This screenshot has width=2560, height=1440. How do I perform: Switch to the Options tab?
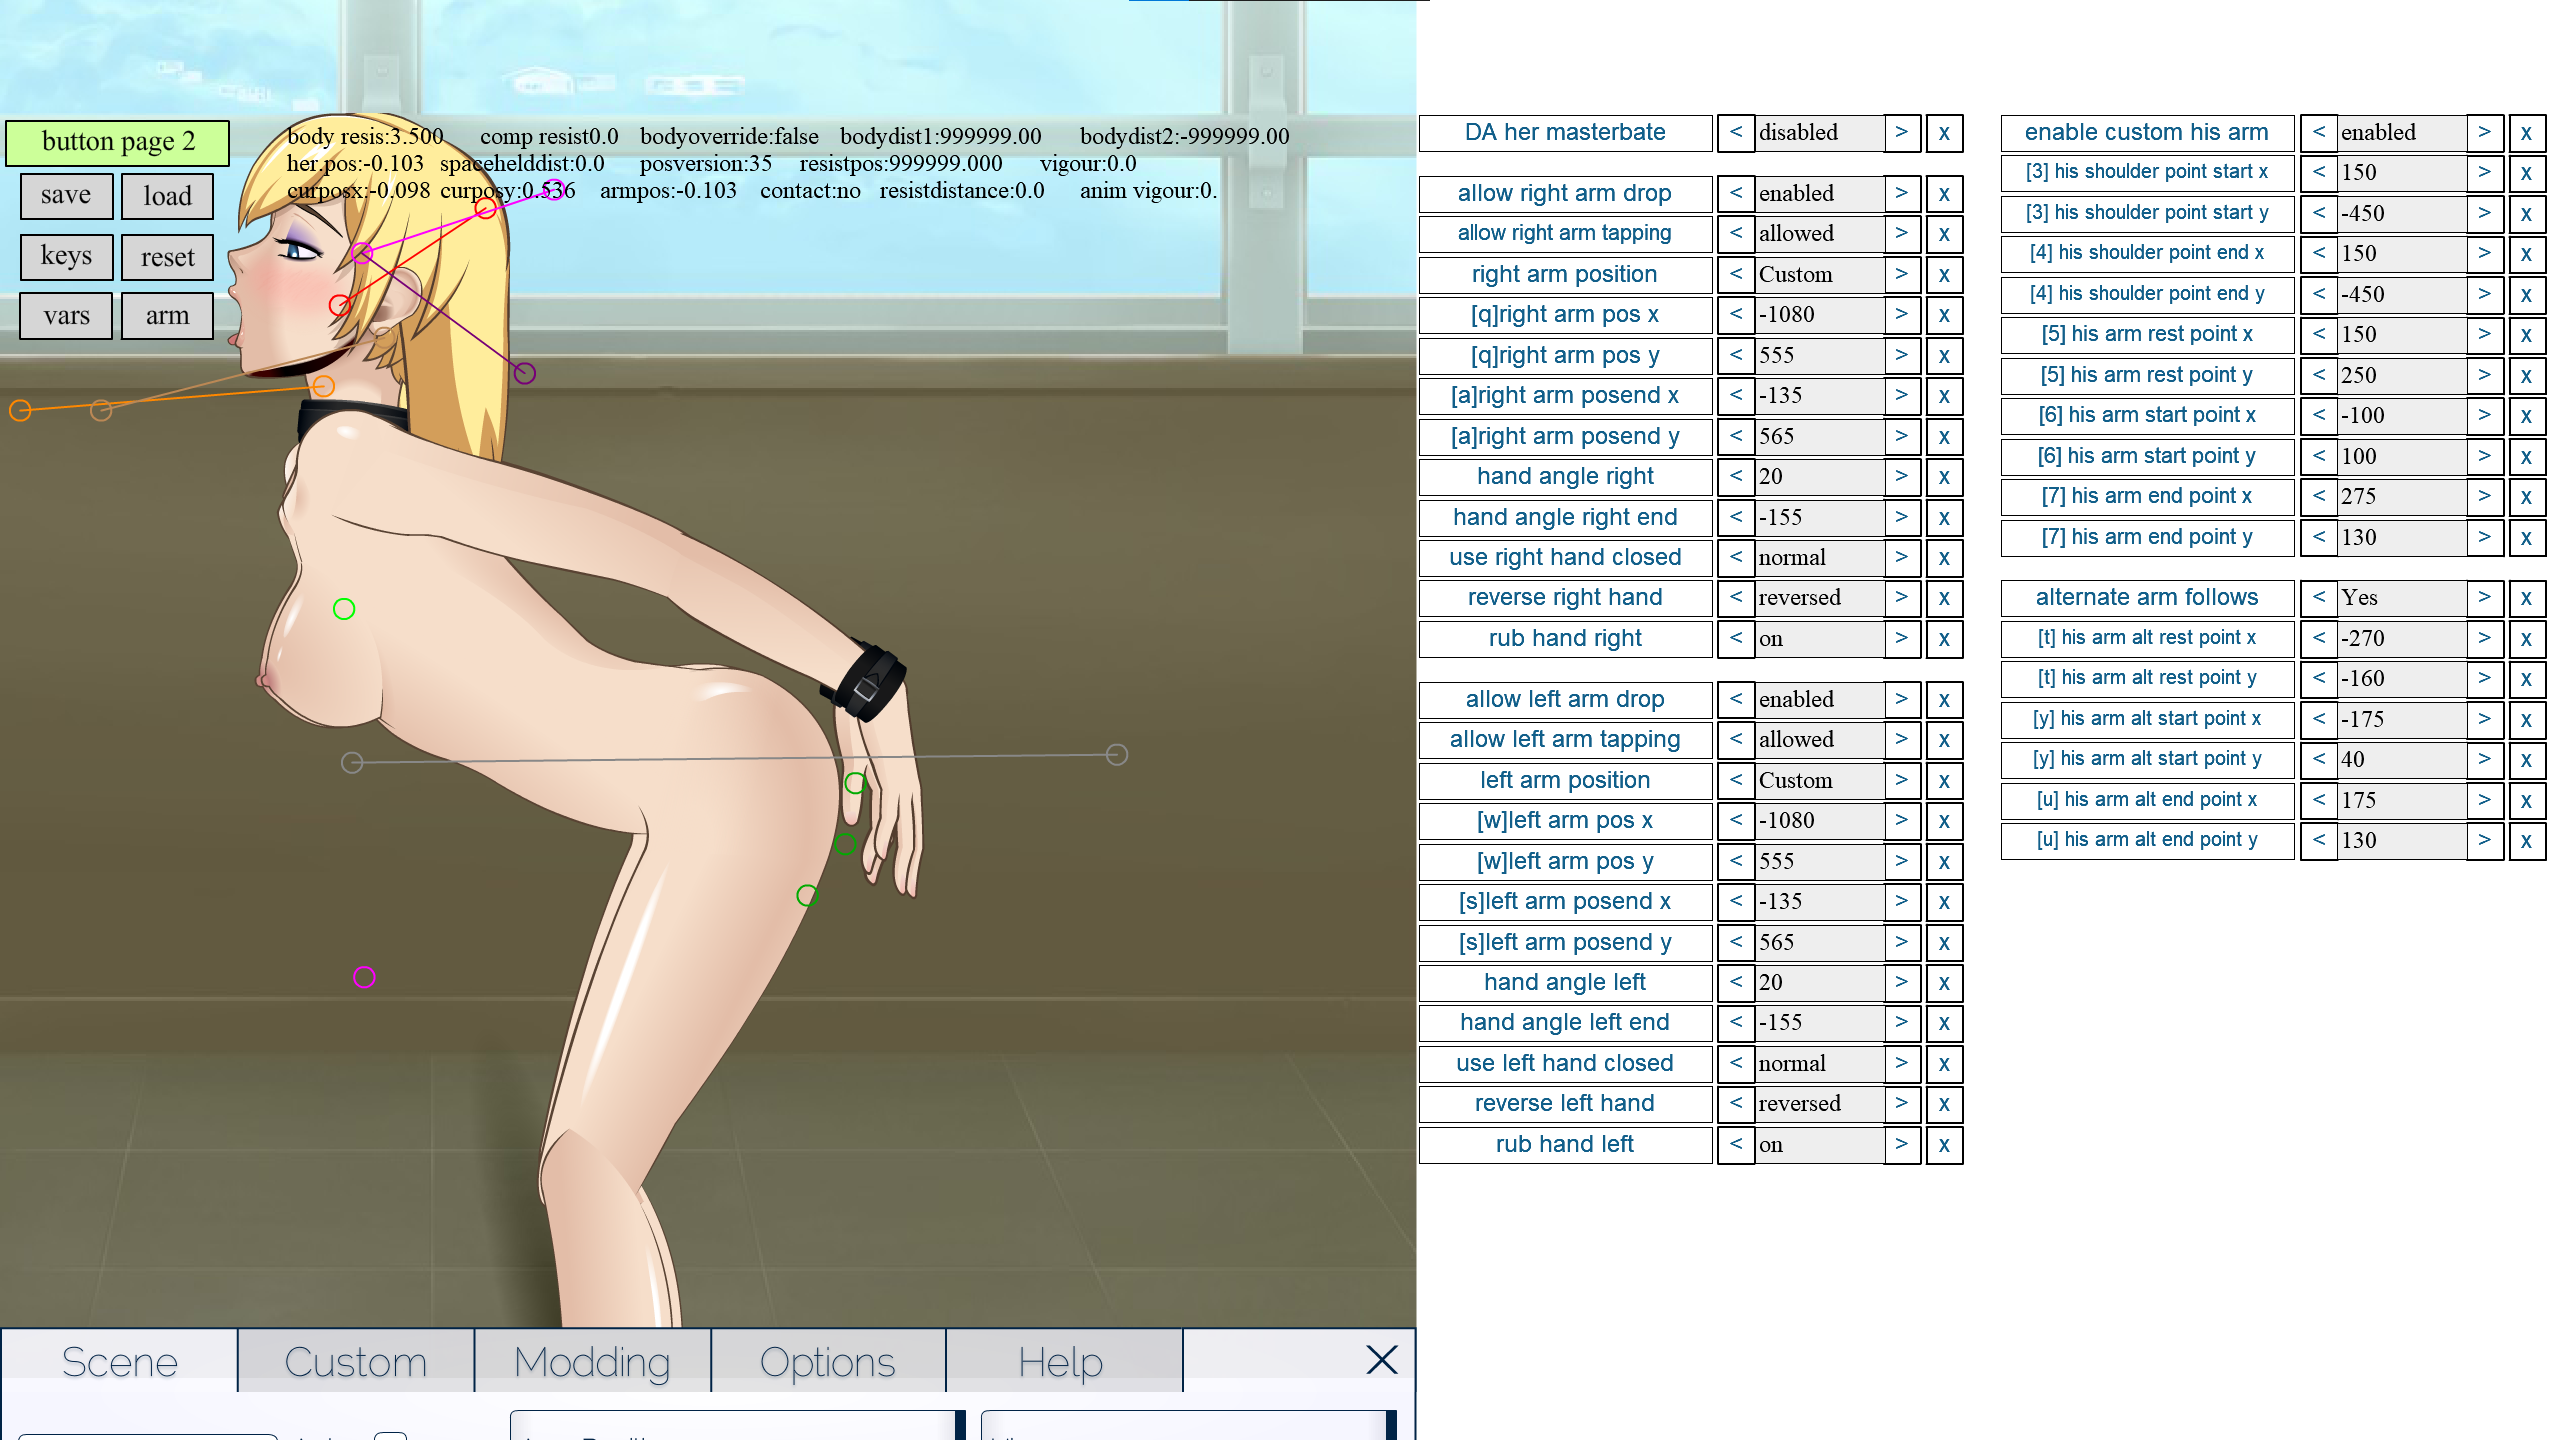(x=827, y=1362)
